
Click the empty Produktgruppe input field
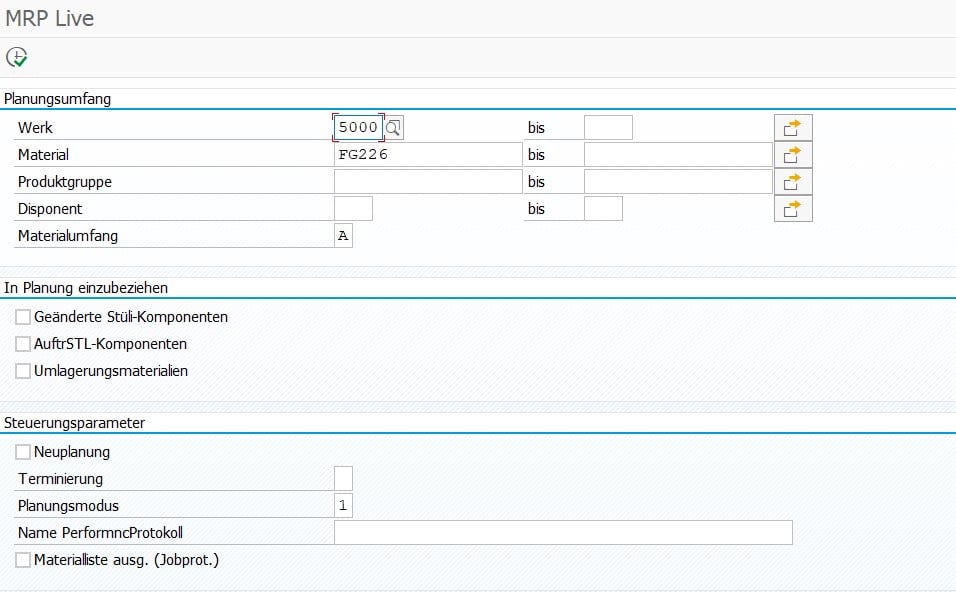[420, 181]
